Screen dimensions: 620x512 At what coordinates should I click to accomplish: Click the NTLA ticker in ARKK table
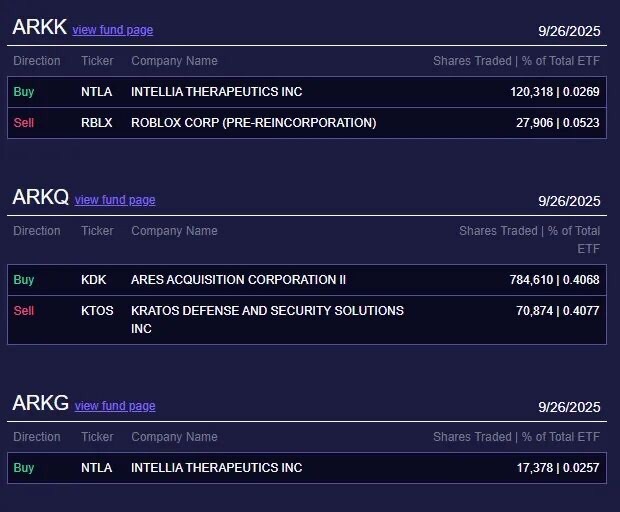[97, 92]
